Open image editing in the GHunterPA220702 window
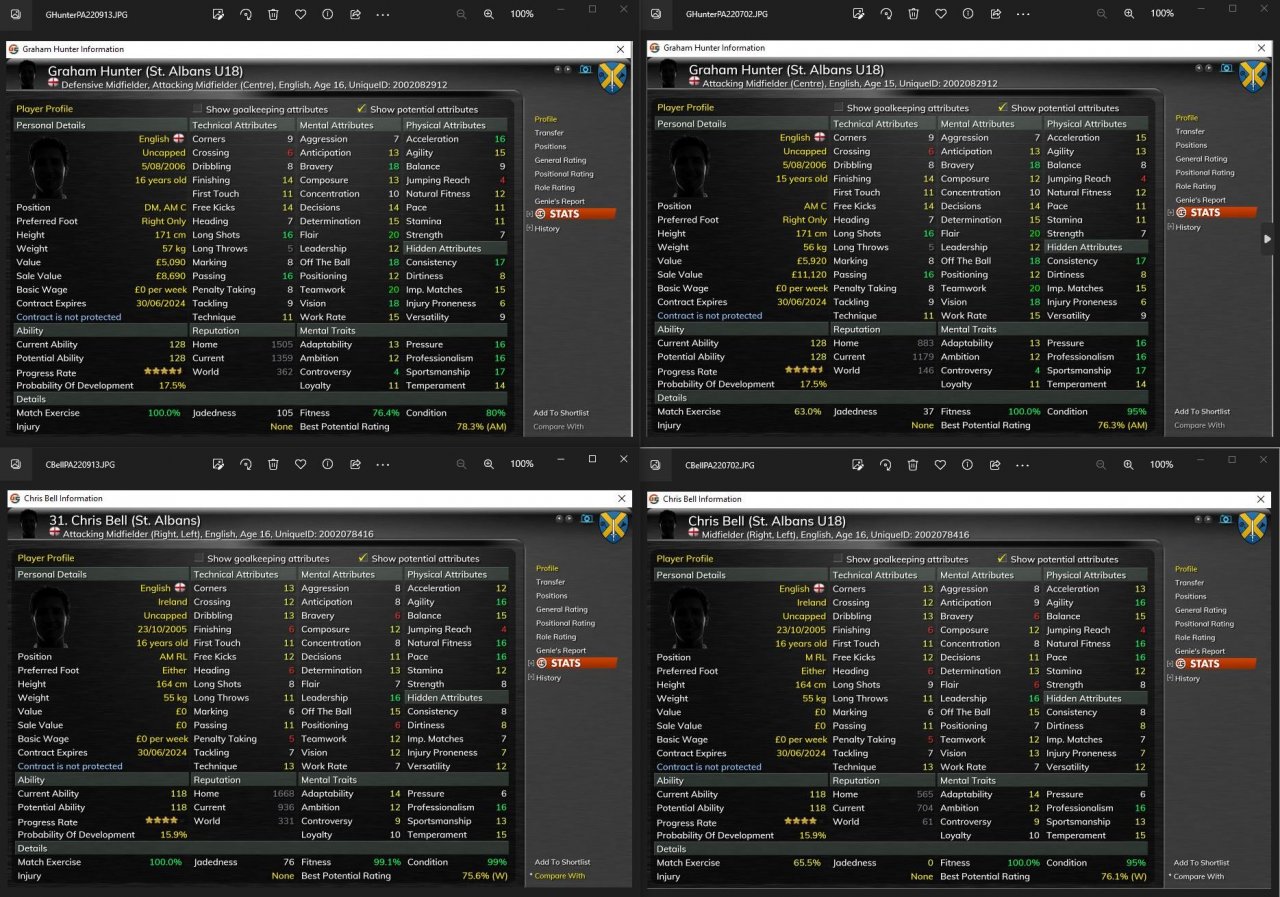Viewport: 1280px width, 897px height. (x=858, y=14)
